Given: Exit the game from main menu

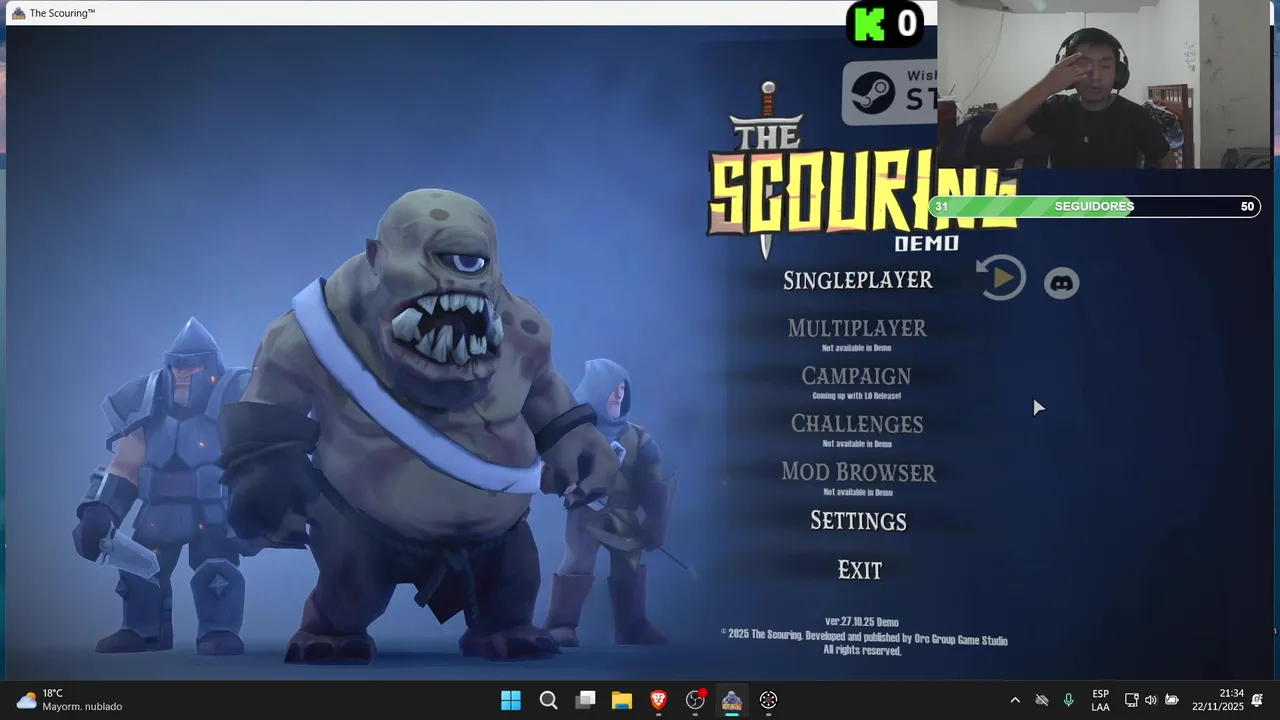Looking at the screenshot, I should pos(860,570).
